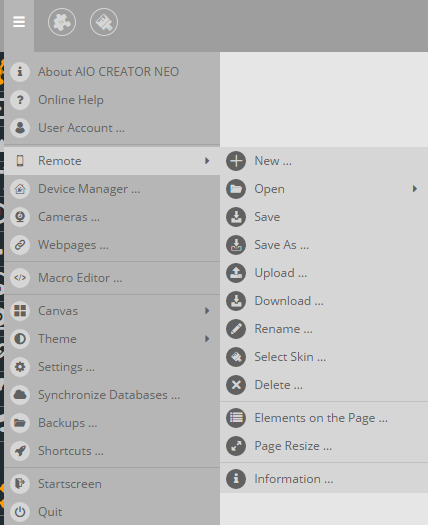Click the gear icon for Settings
Image resolution: width=428 pixels, height=525 pixels.
click(20, 367)
